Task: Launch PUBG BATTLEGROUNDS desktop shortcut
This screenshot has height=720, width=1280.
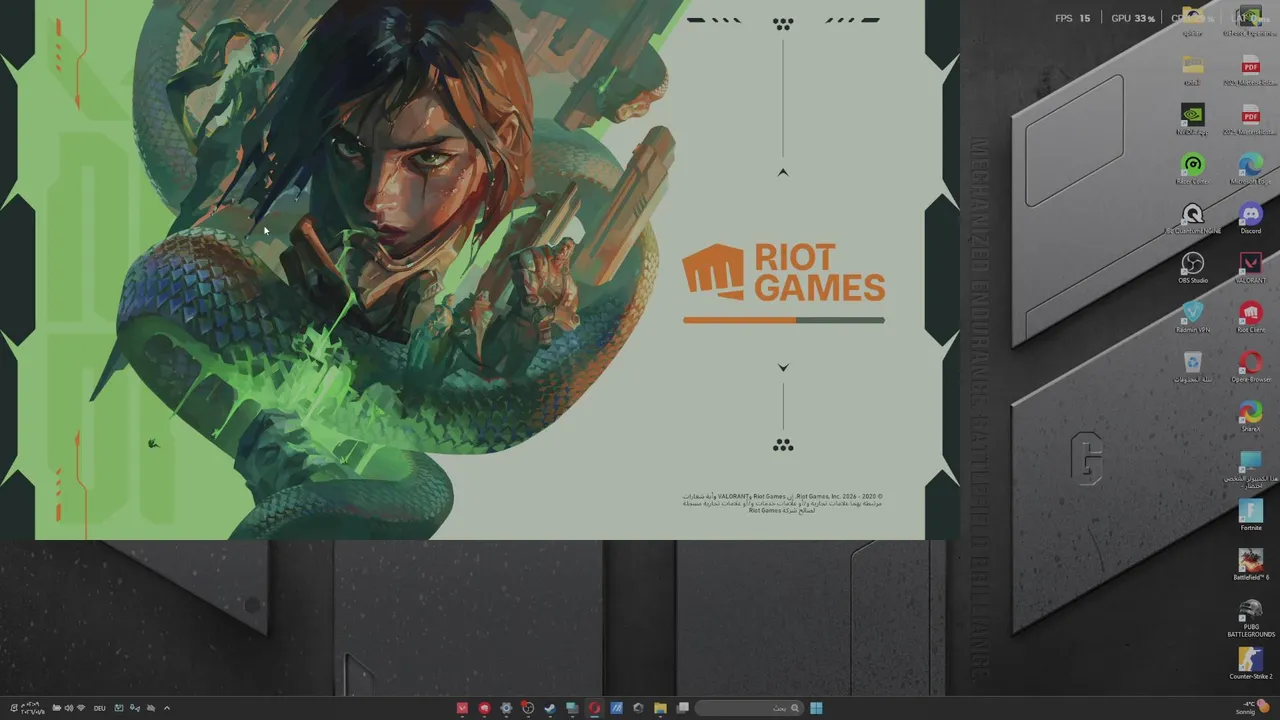Action: click(1250, 618)
